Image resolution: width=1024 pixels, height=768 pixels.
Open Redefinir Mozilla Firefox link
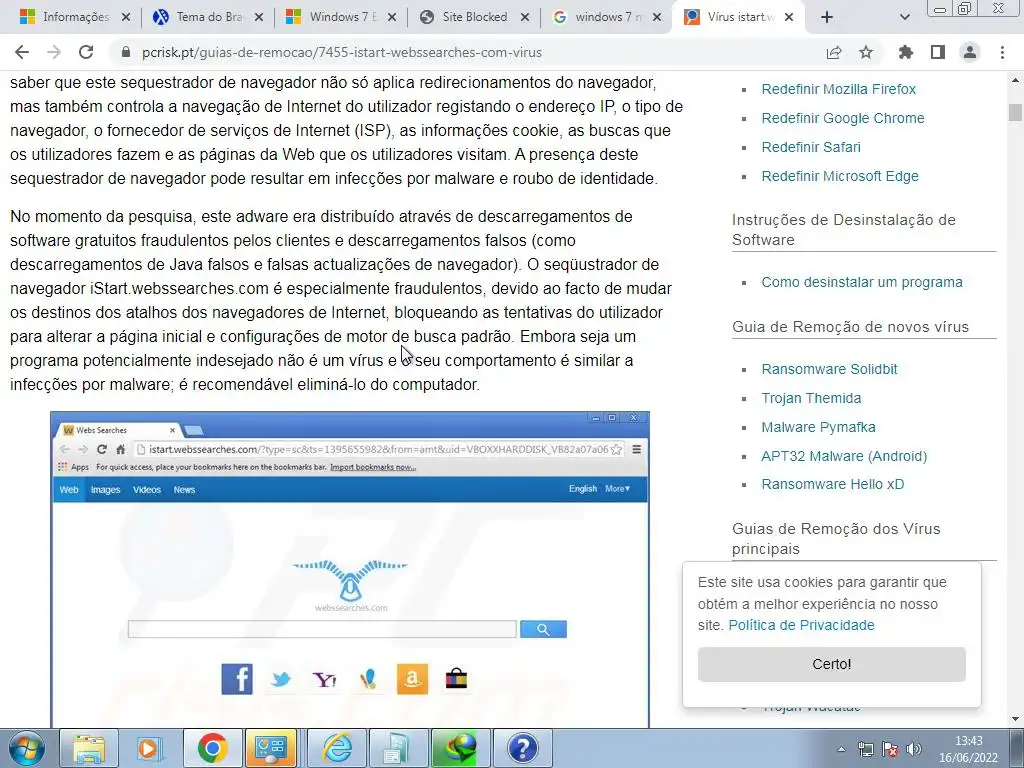[x=839, y=89]
